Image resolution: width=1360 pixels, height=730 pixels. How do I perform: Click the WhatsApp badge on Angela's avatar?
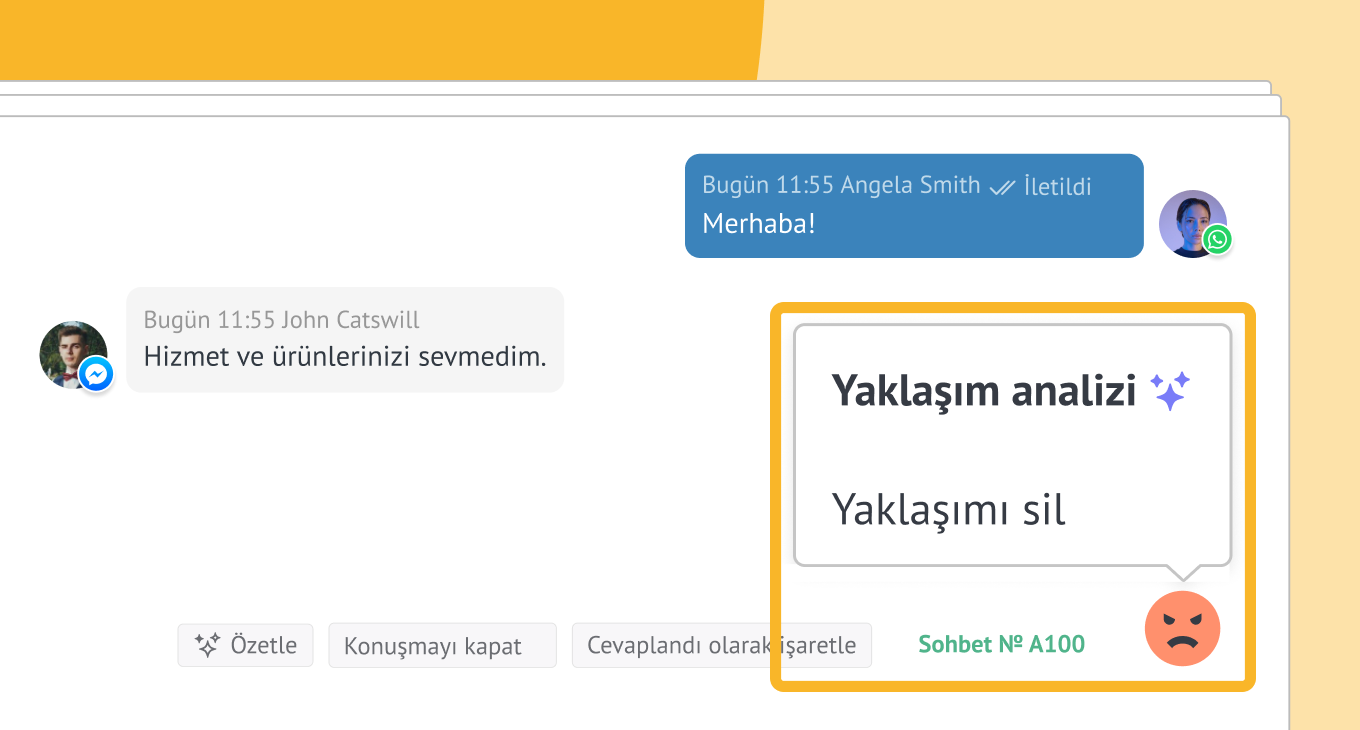tap(1217, 240)
